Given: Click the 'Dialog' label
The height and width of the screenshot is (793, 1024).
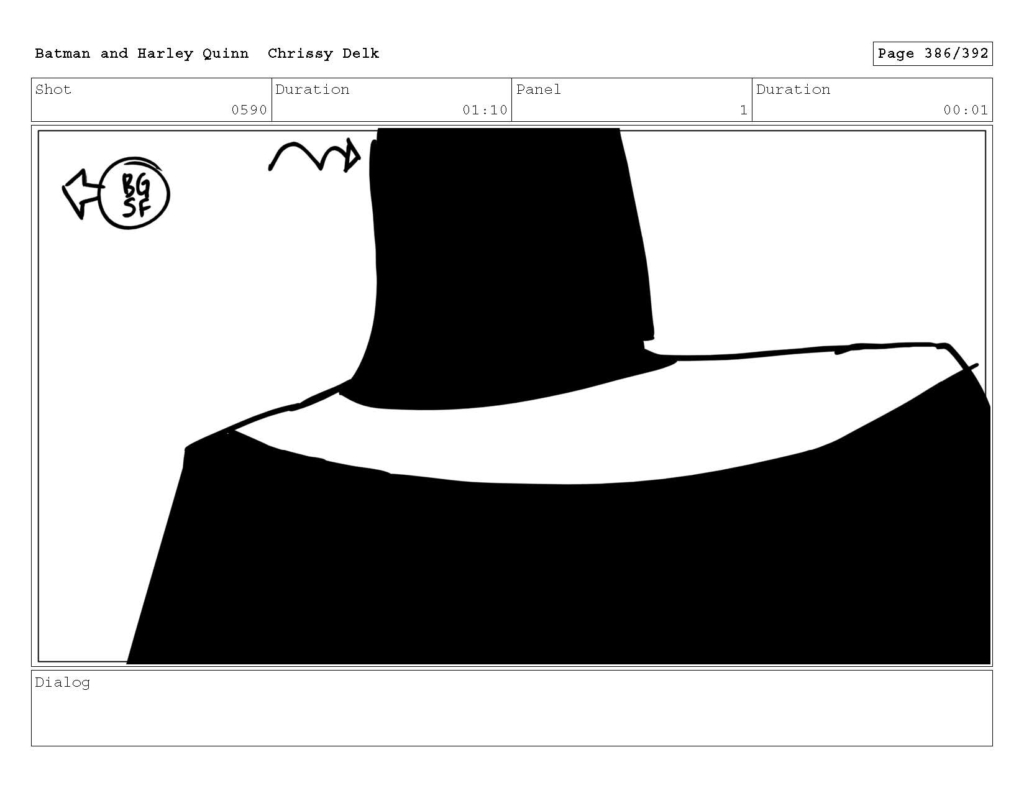Looking at the screenshot, I should click(x=63, y=683).
